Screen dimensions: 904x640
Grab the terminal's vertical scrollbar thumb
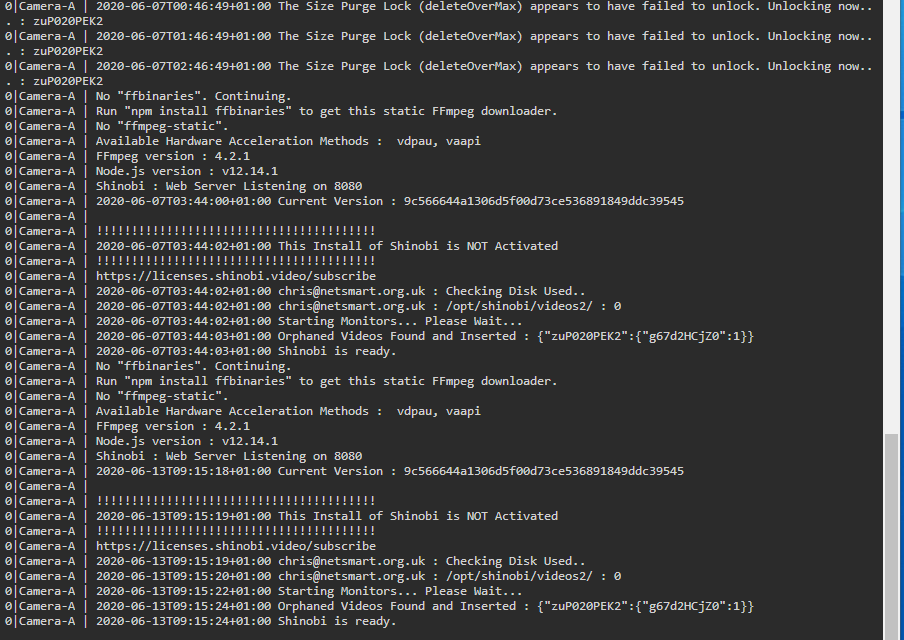point(891,536)
